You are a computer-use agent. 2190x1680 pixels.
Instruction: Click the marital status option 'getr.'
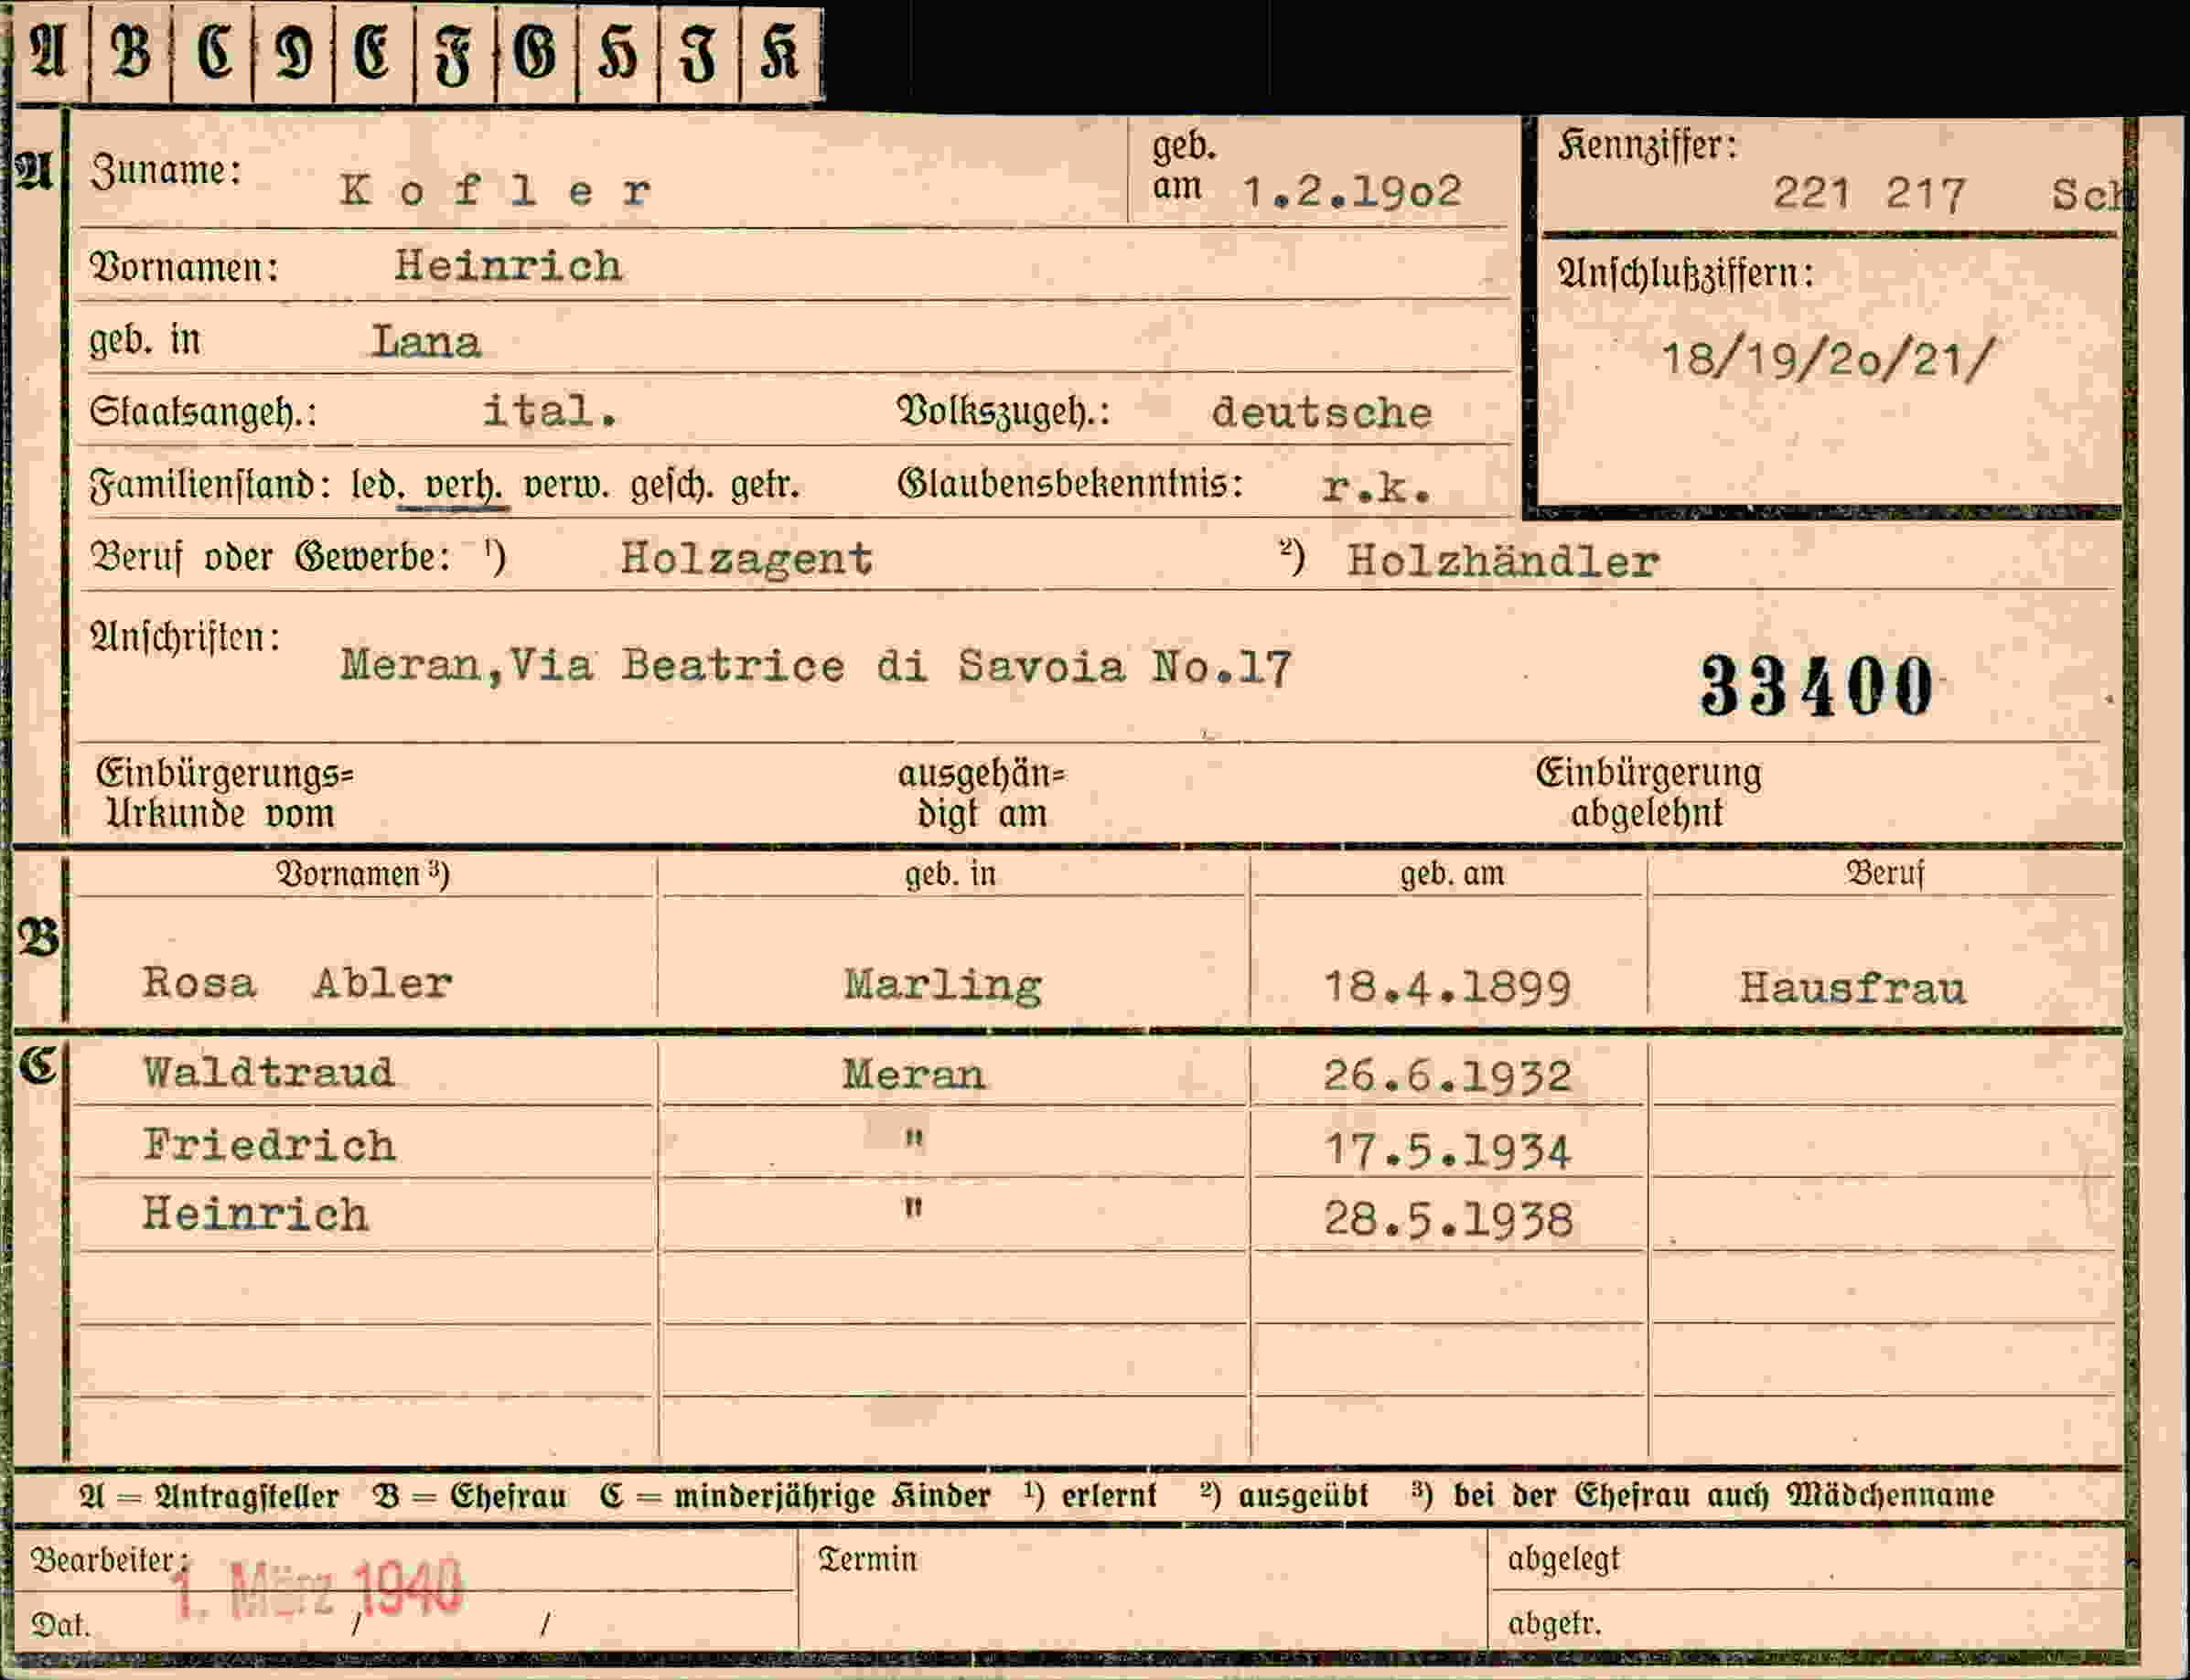(x=765, y=486)
